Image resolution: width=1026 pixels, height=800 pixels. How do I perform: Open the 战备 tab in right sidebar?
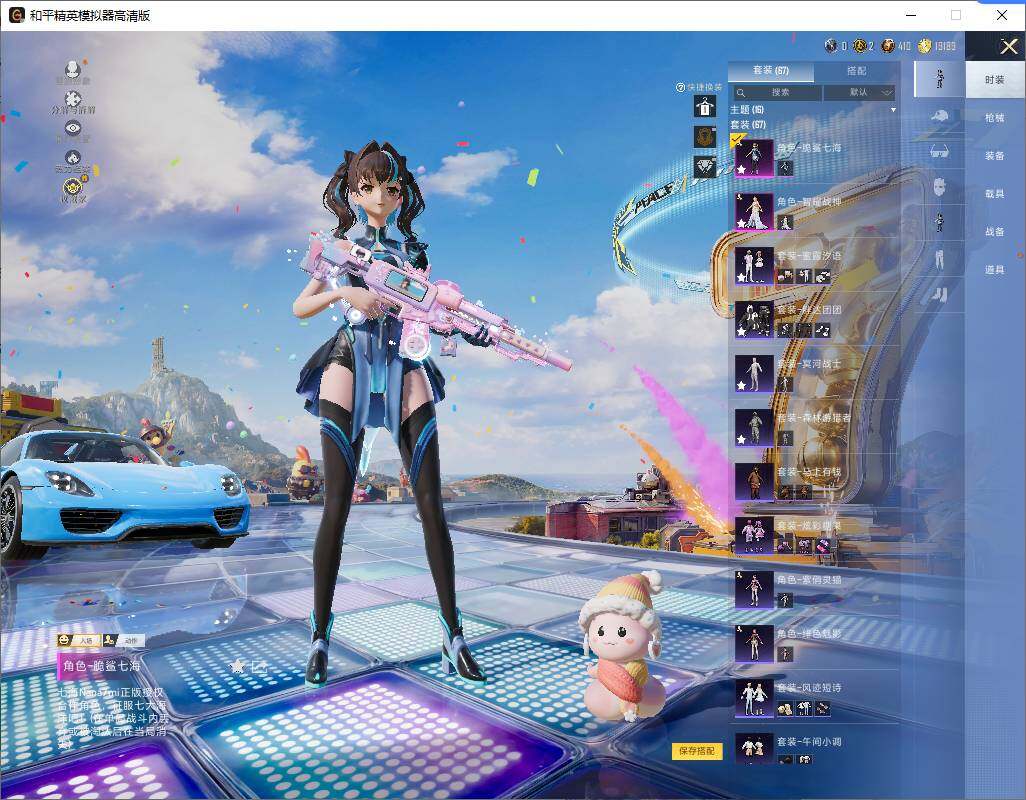coord(995,232)
